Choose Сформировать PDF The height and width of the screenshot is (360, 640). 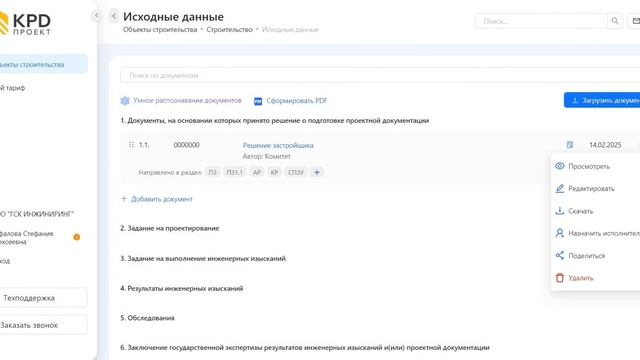(x=296, y=100)
